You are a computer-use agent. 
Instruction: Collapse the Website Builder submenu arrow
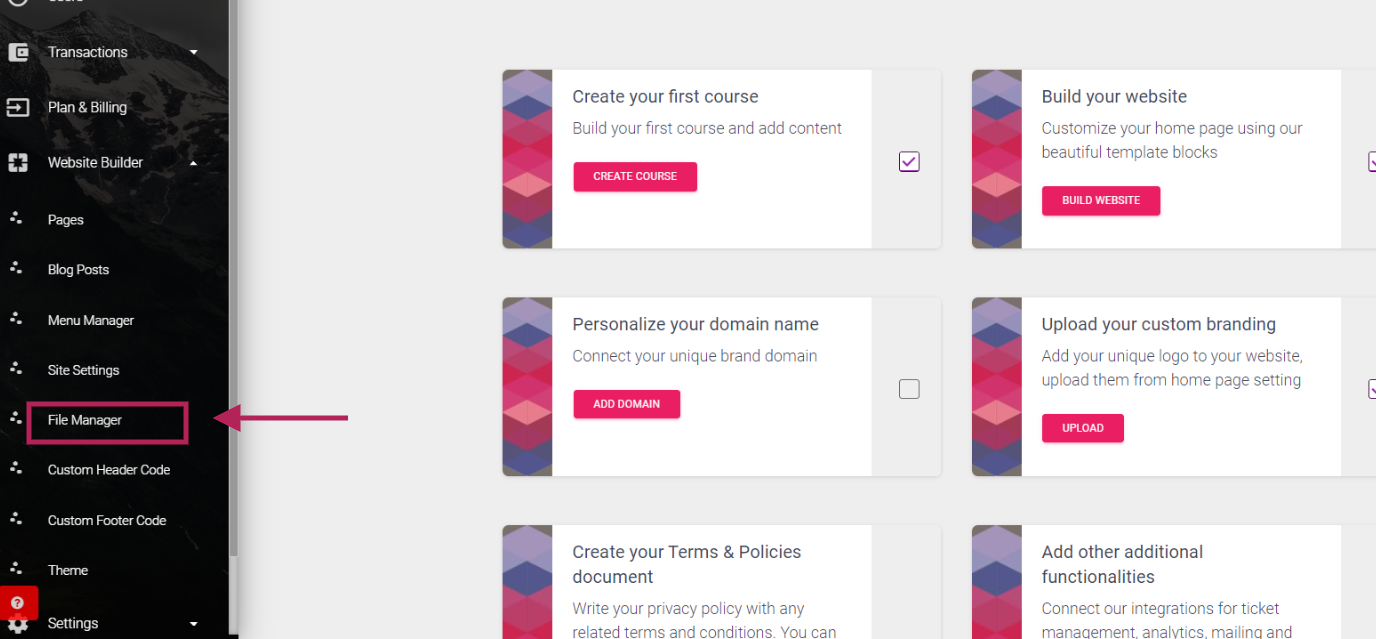click(x=194, y=162)
